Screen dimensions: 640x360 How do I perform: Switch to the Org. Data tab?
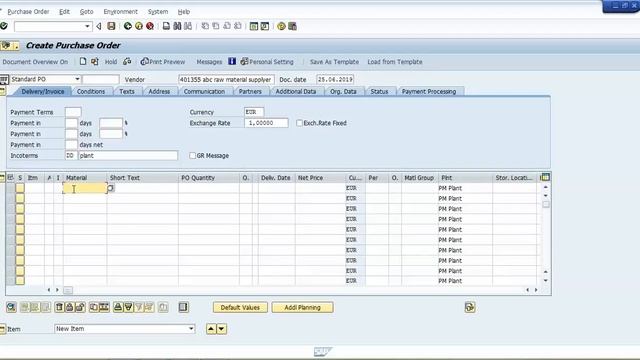[343, 91]
